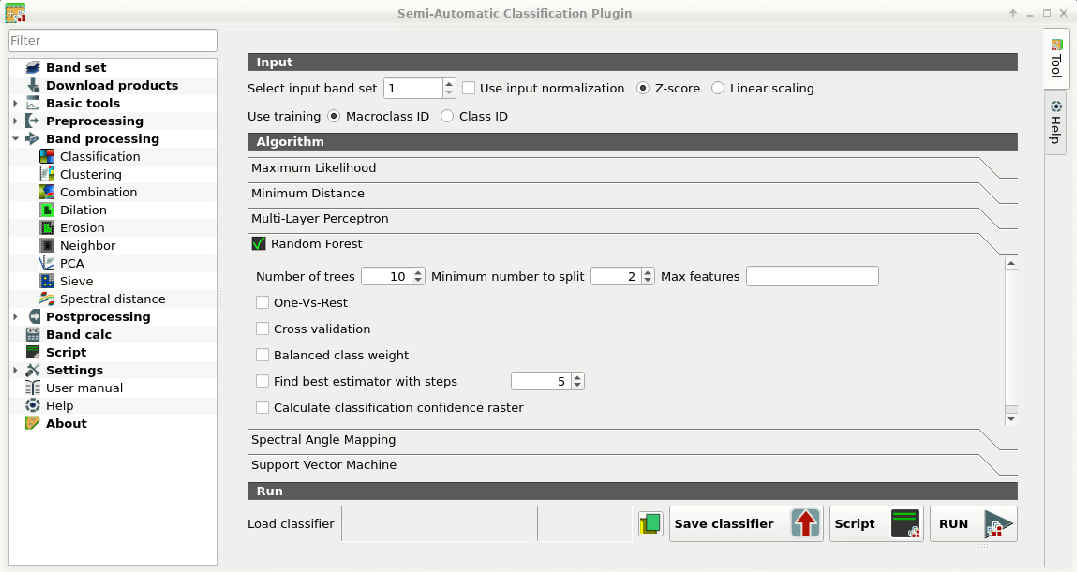Expand the Minimum Distance algorithm section
This screenshot has width=1077, height=572.
pos(632,194)
